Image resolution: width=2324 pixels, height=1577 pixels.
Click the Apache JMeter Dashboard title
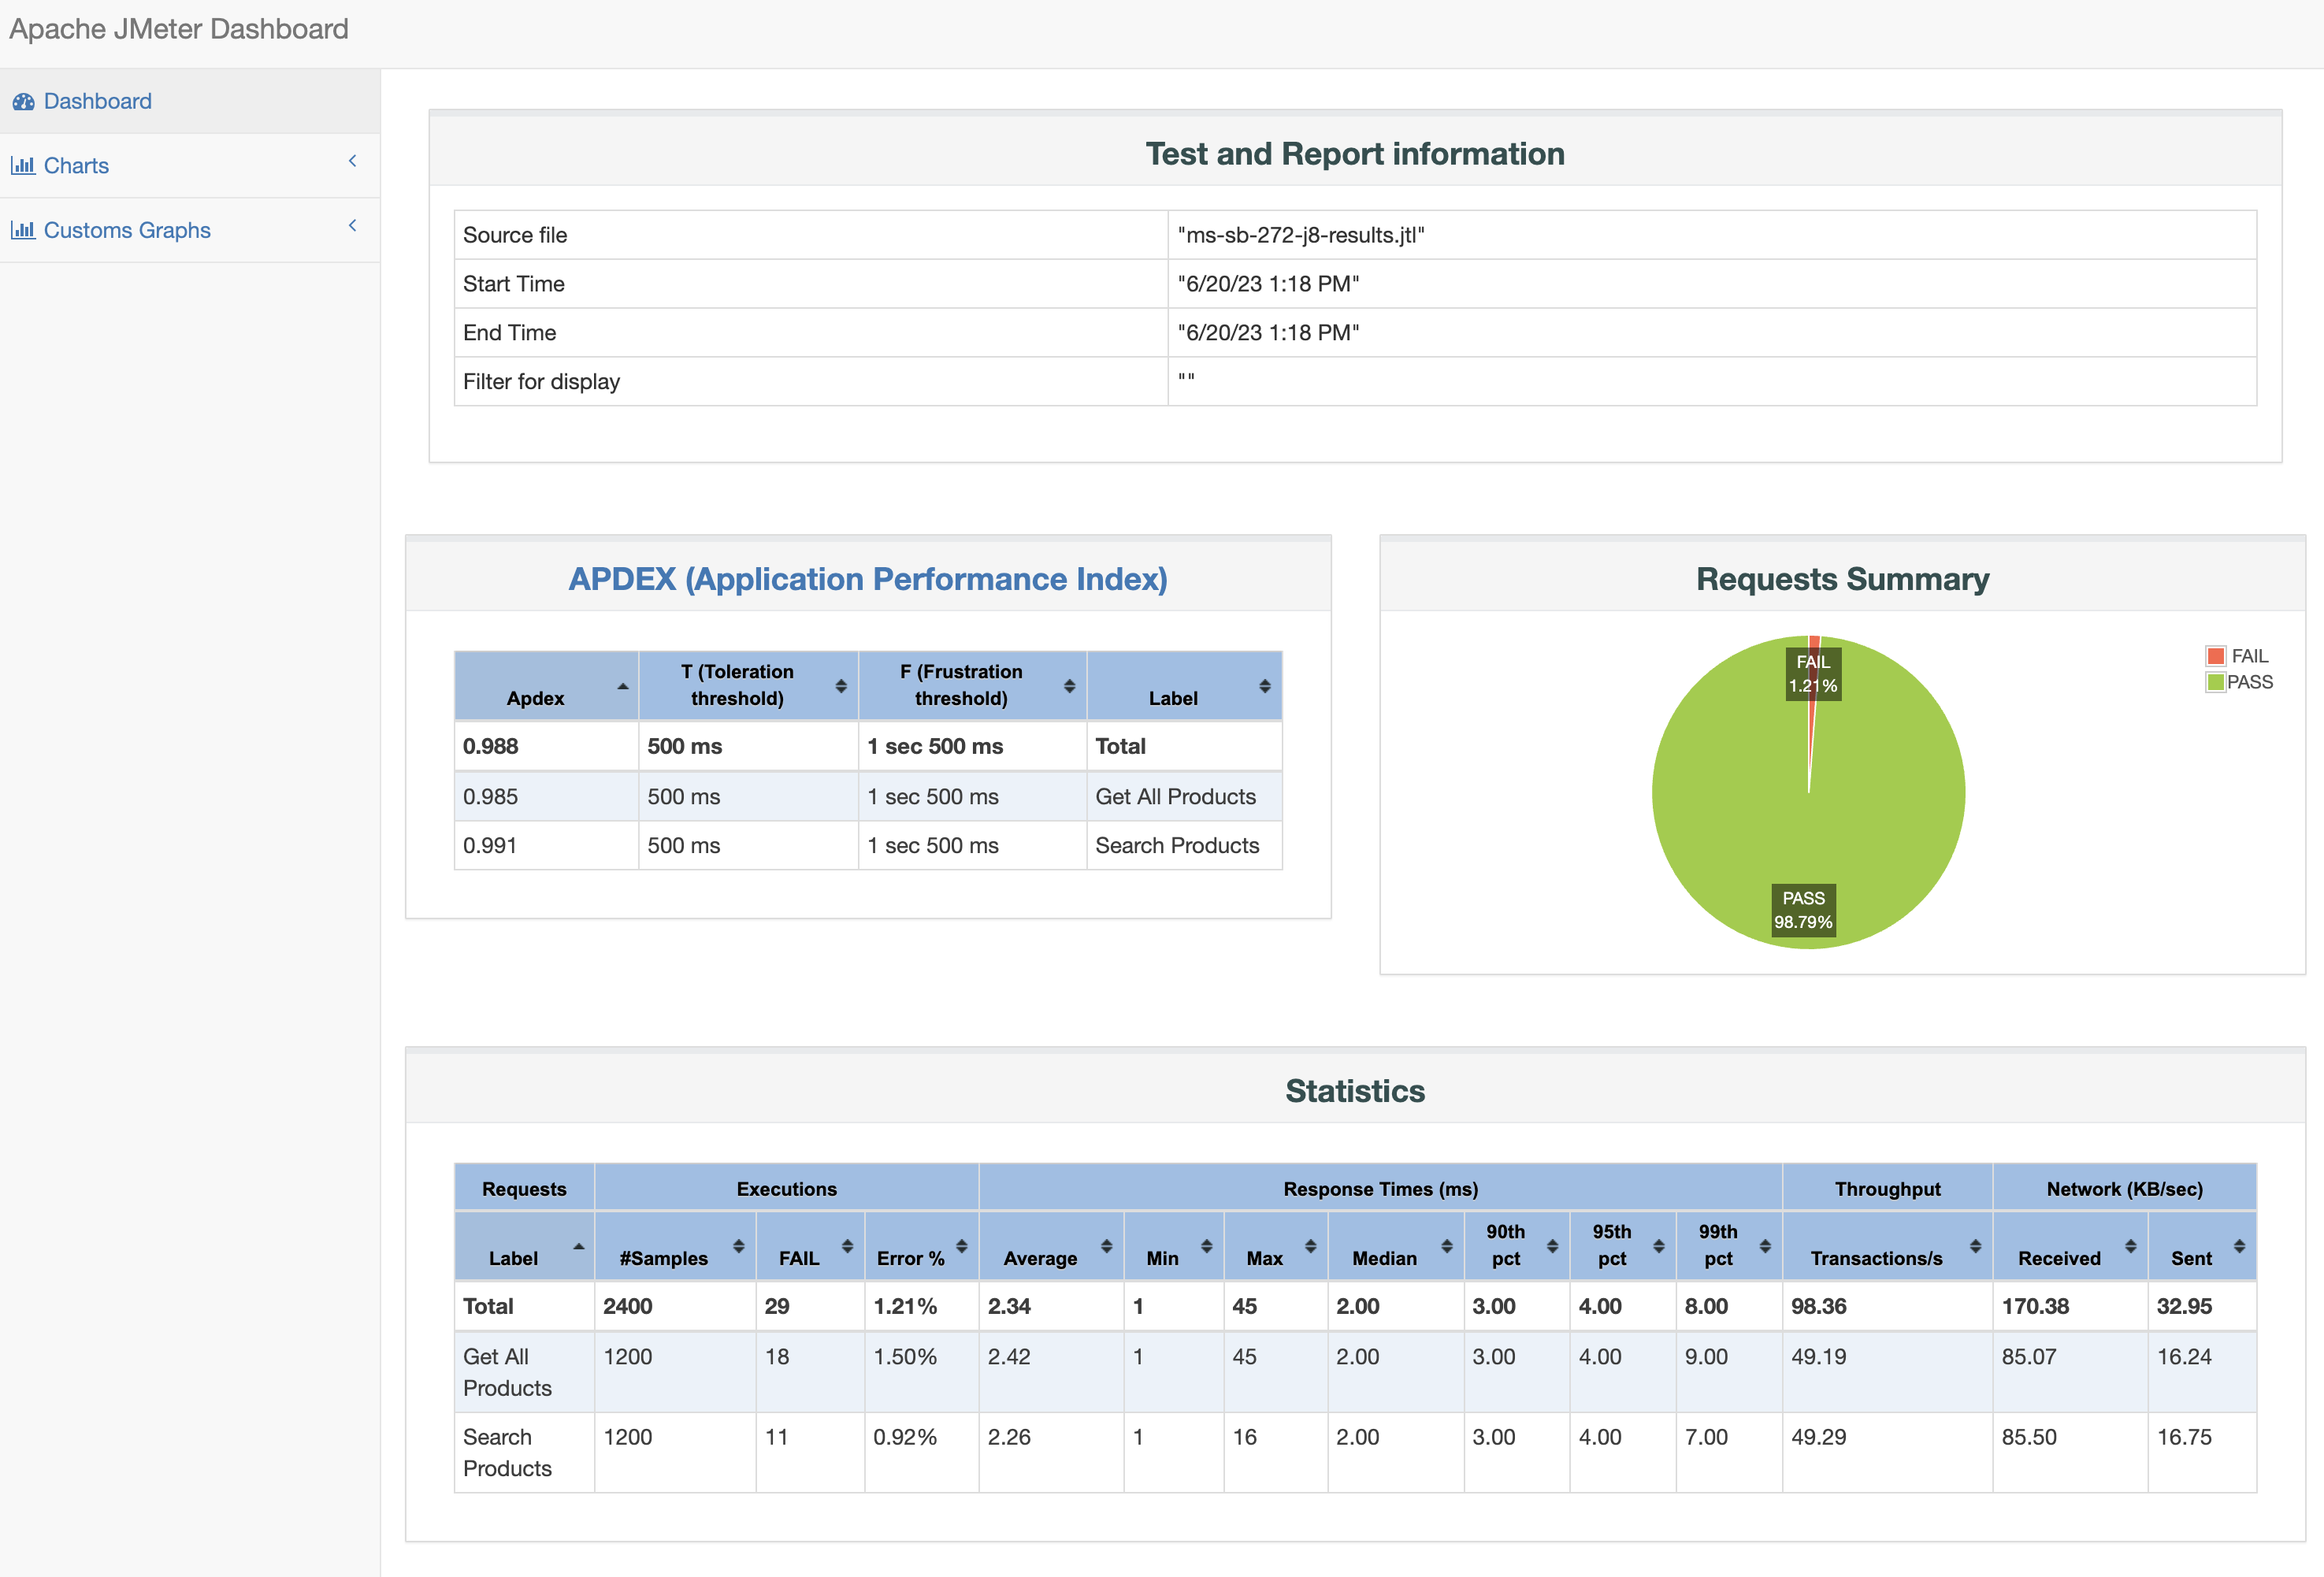click(x=179, y=29)
